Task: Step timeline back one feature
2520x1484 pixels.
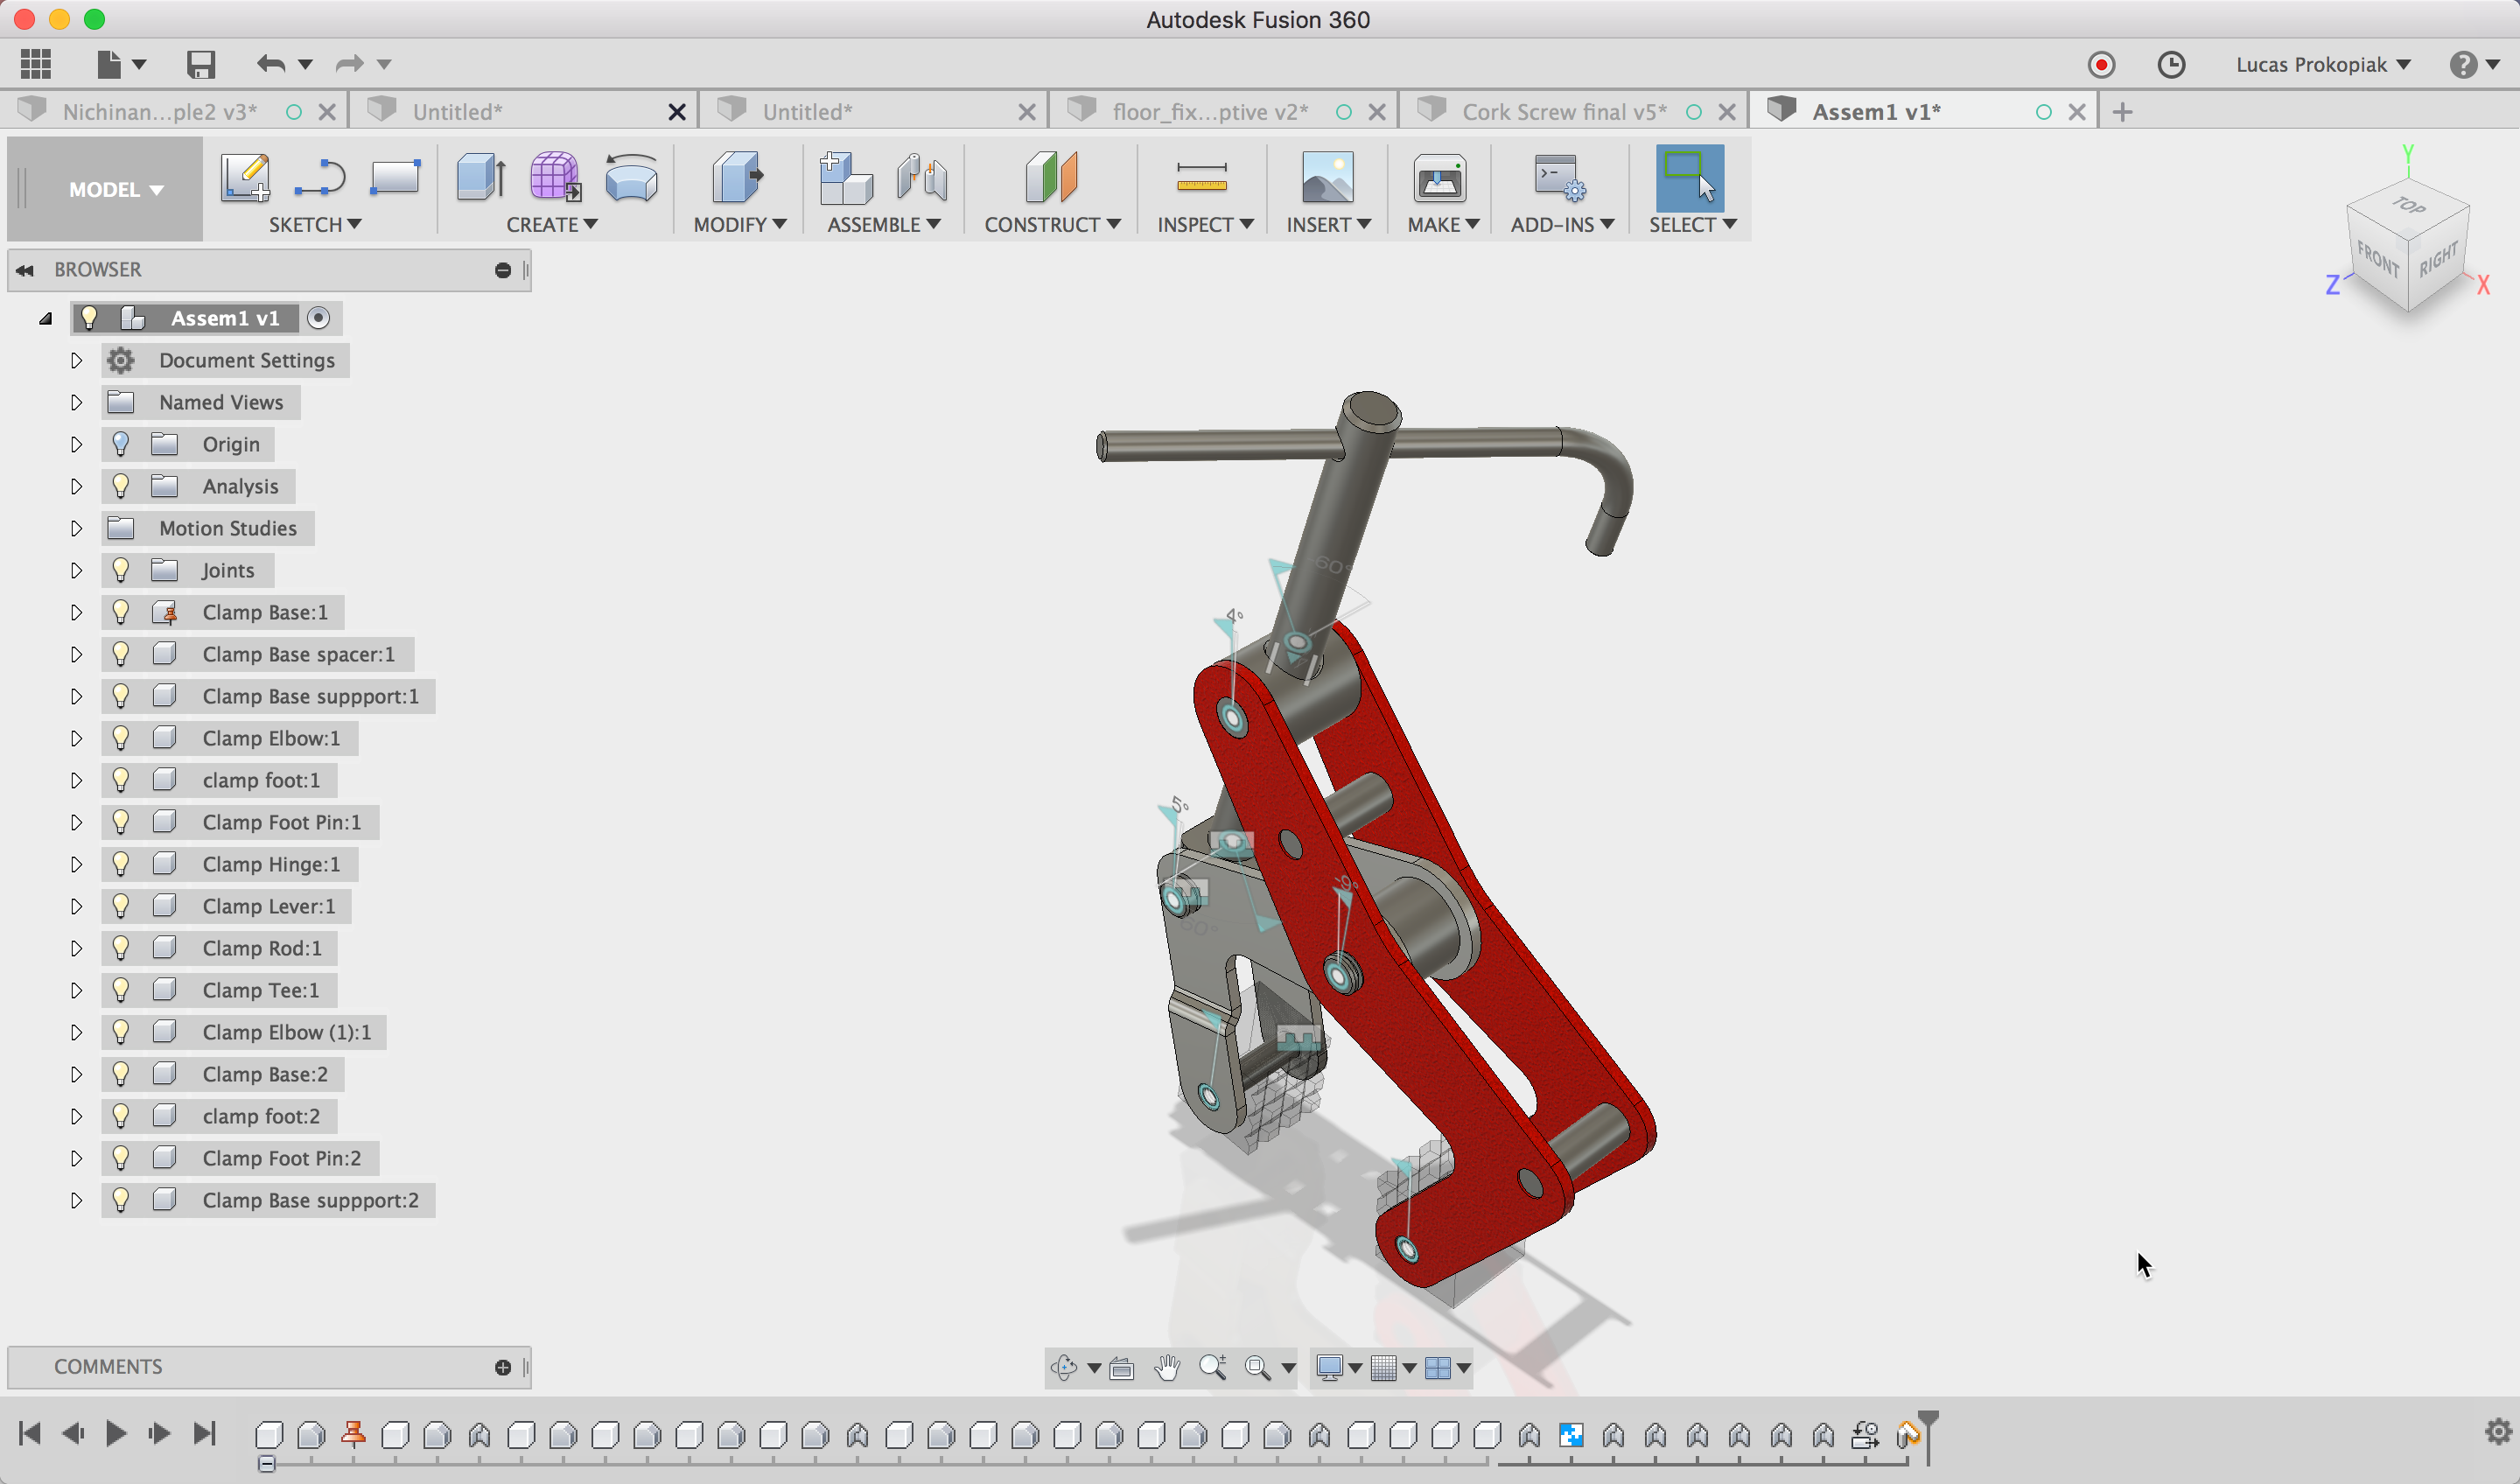Action: click(x=73, y=1433)
